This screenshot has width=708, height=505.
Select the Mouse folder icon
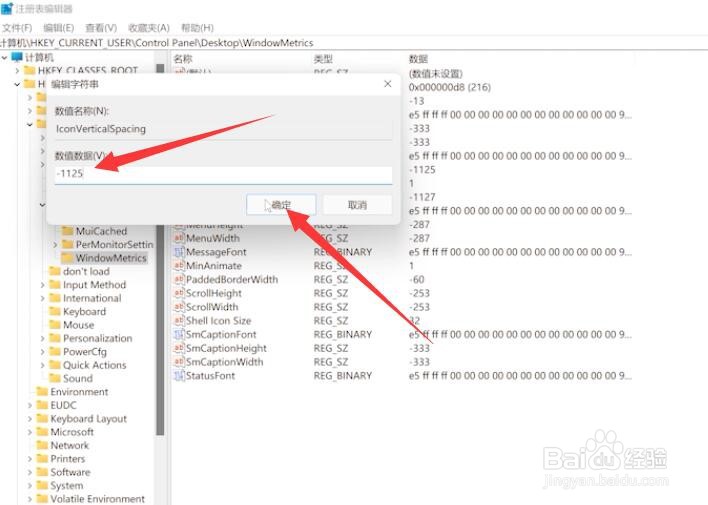(x=55, y=325)
